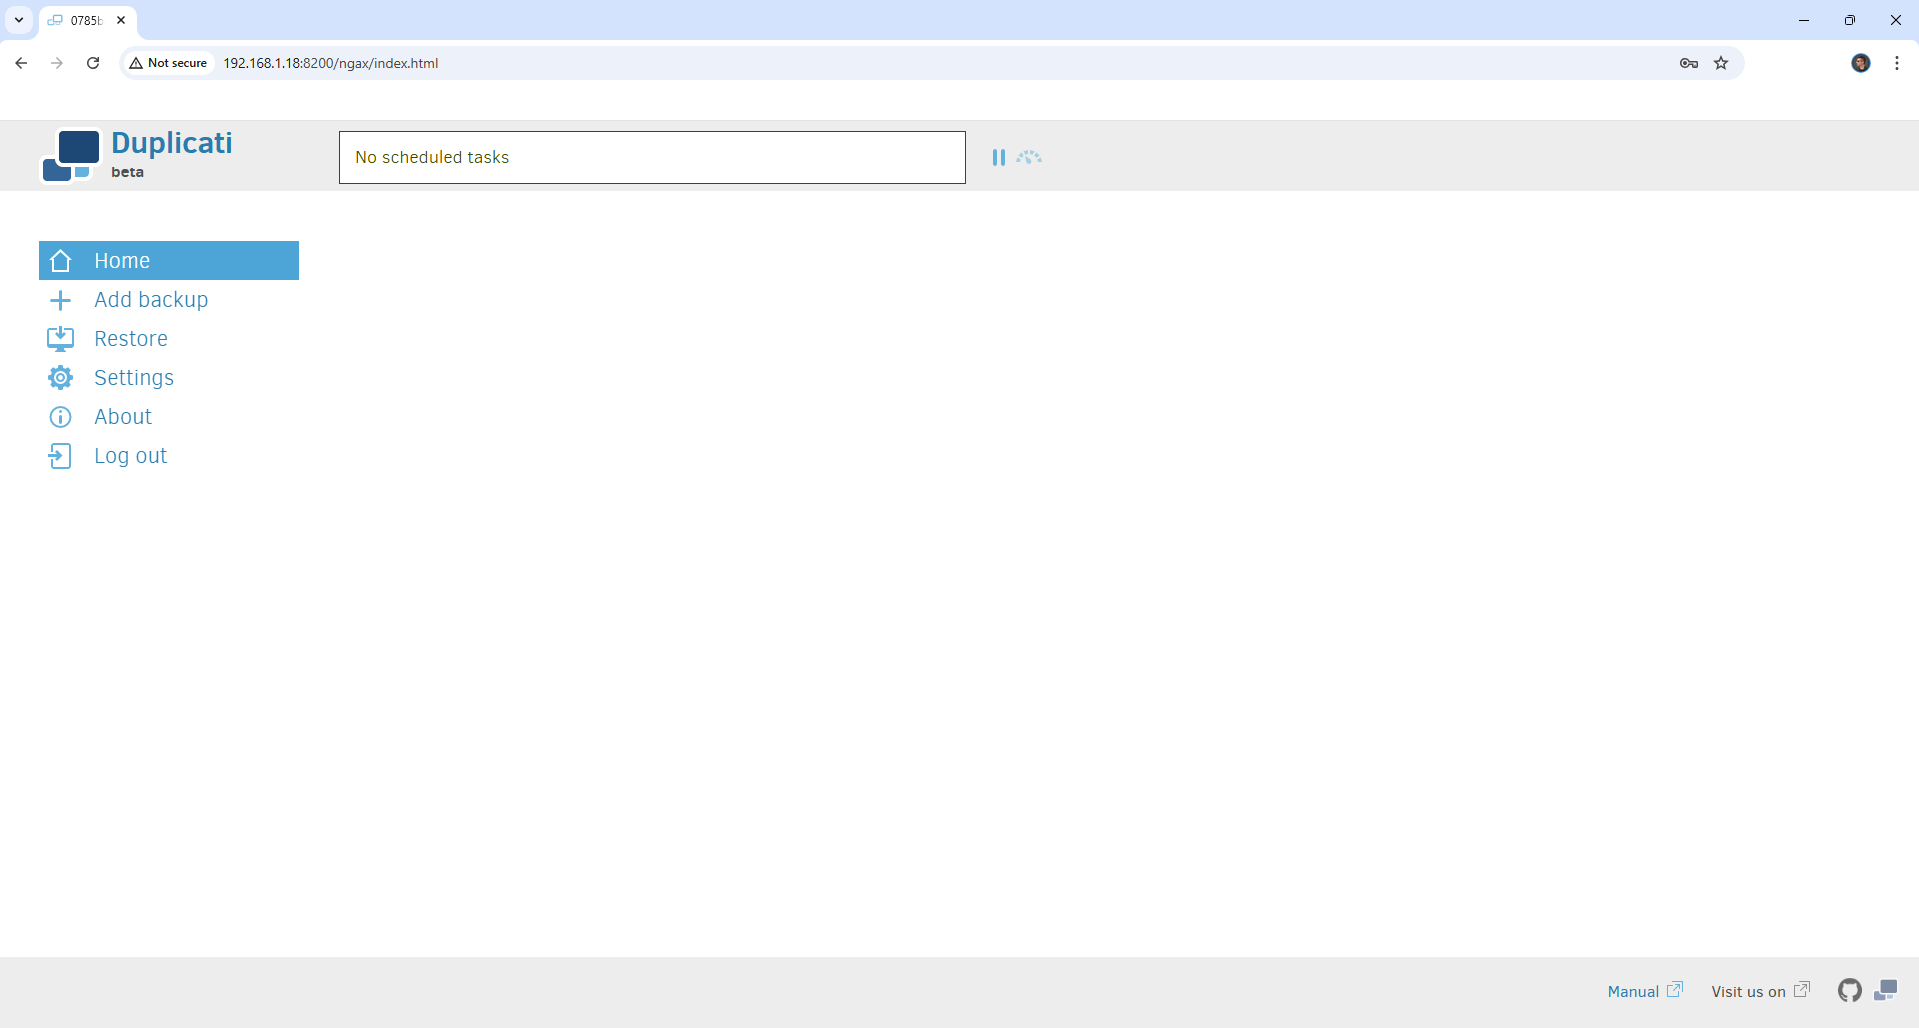Select Home in the sidebar menu
Screen dimensions: 1919x1028
[x=169, y=260]
